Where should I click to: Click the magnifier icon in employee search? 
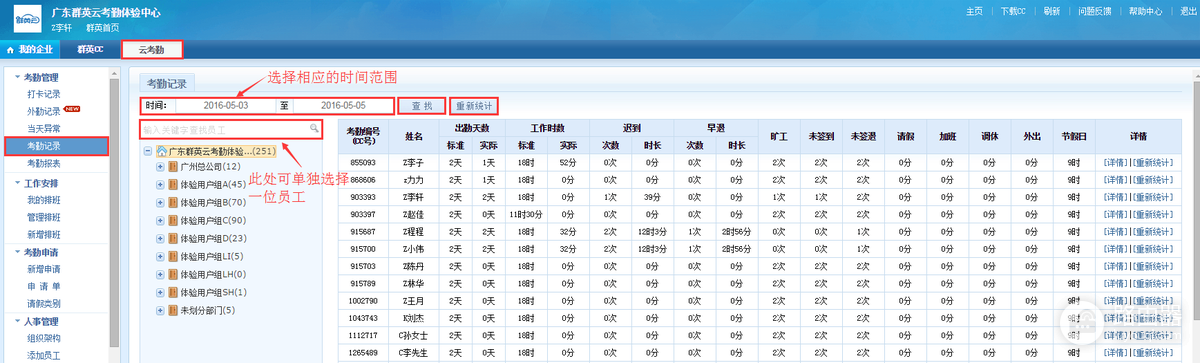pos(313,129)
